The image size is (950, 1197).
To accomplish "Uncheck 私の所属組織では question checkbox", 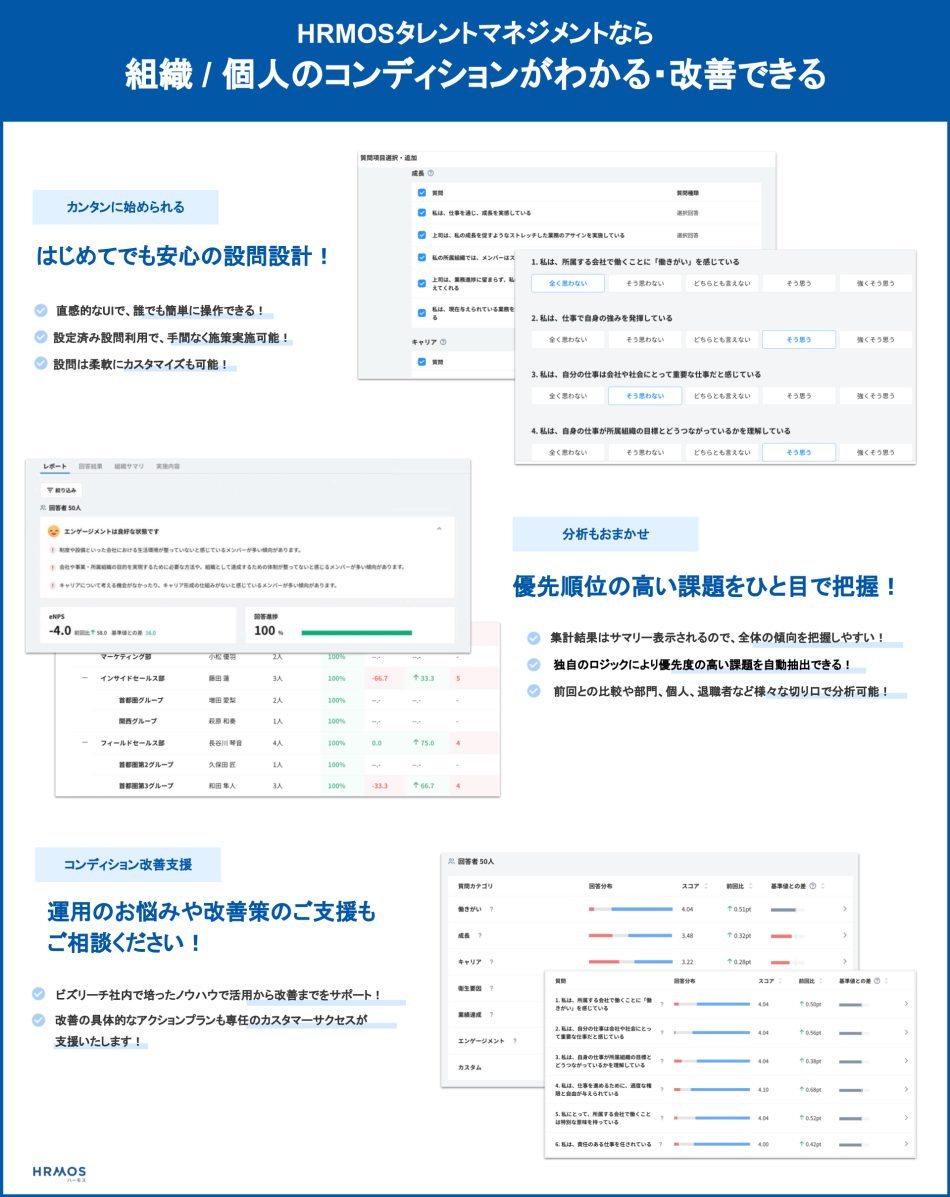I will pyautogui.click(x=422, y=257).
